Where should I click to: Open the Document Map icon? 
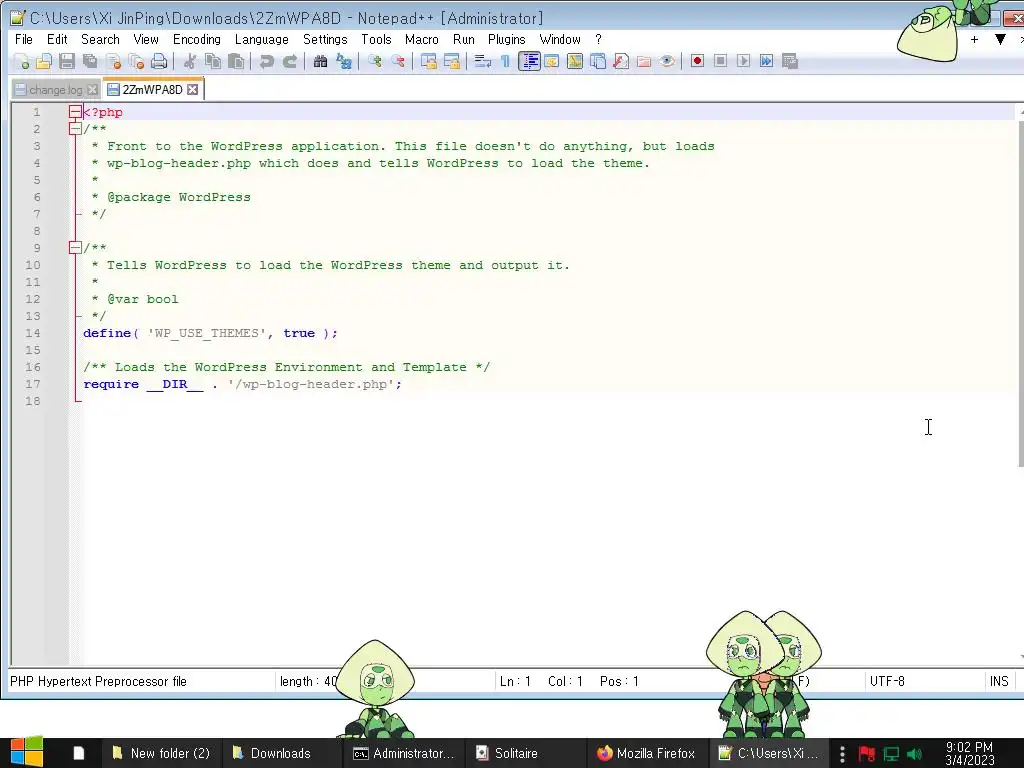575,61
